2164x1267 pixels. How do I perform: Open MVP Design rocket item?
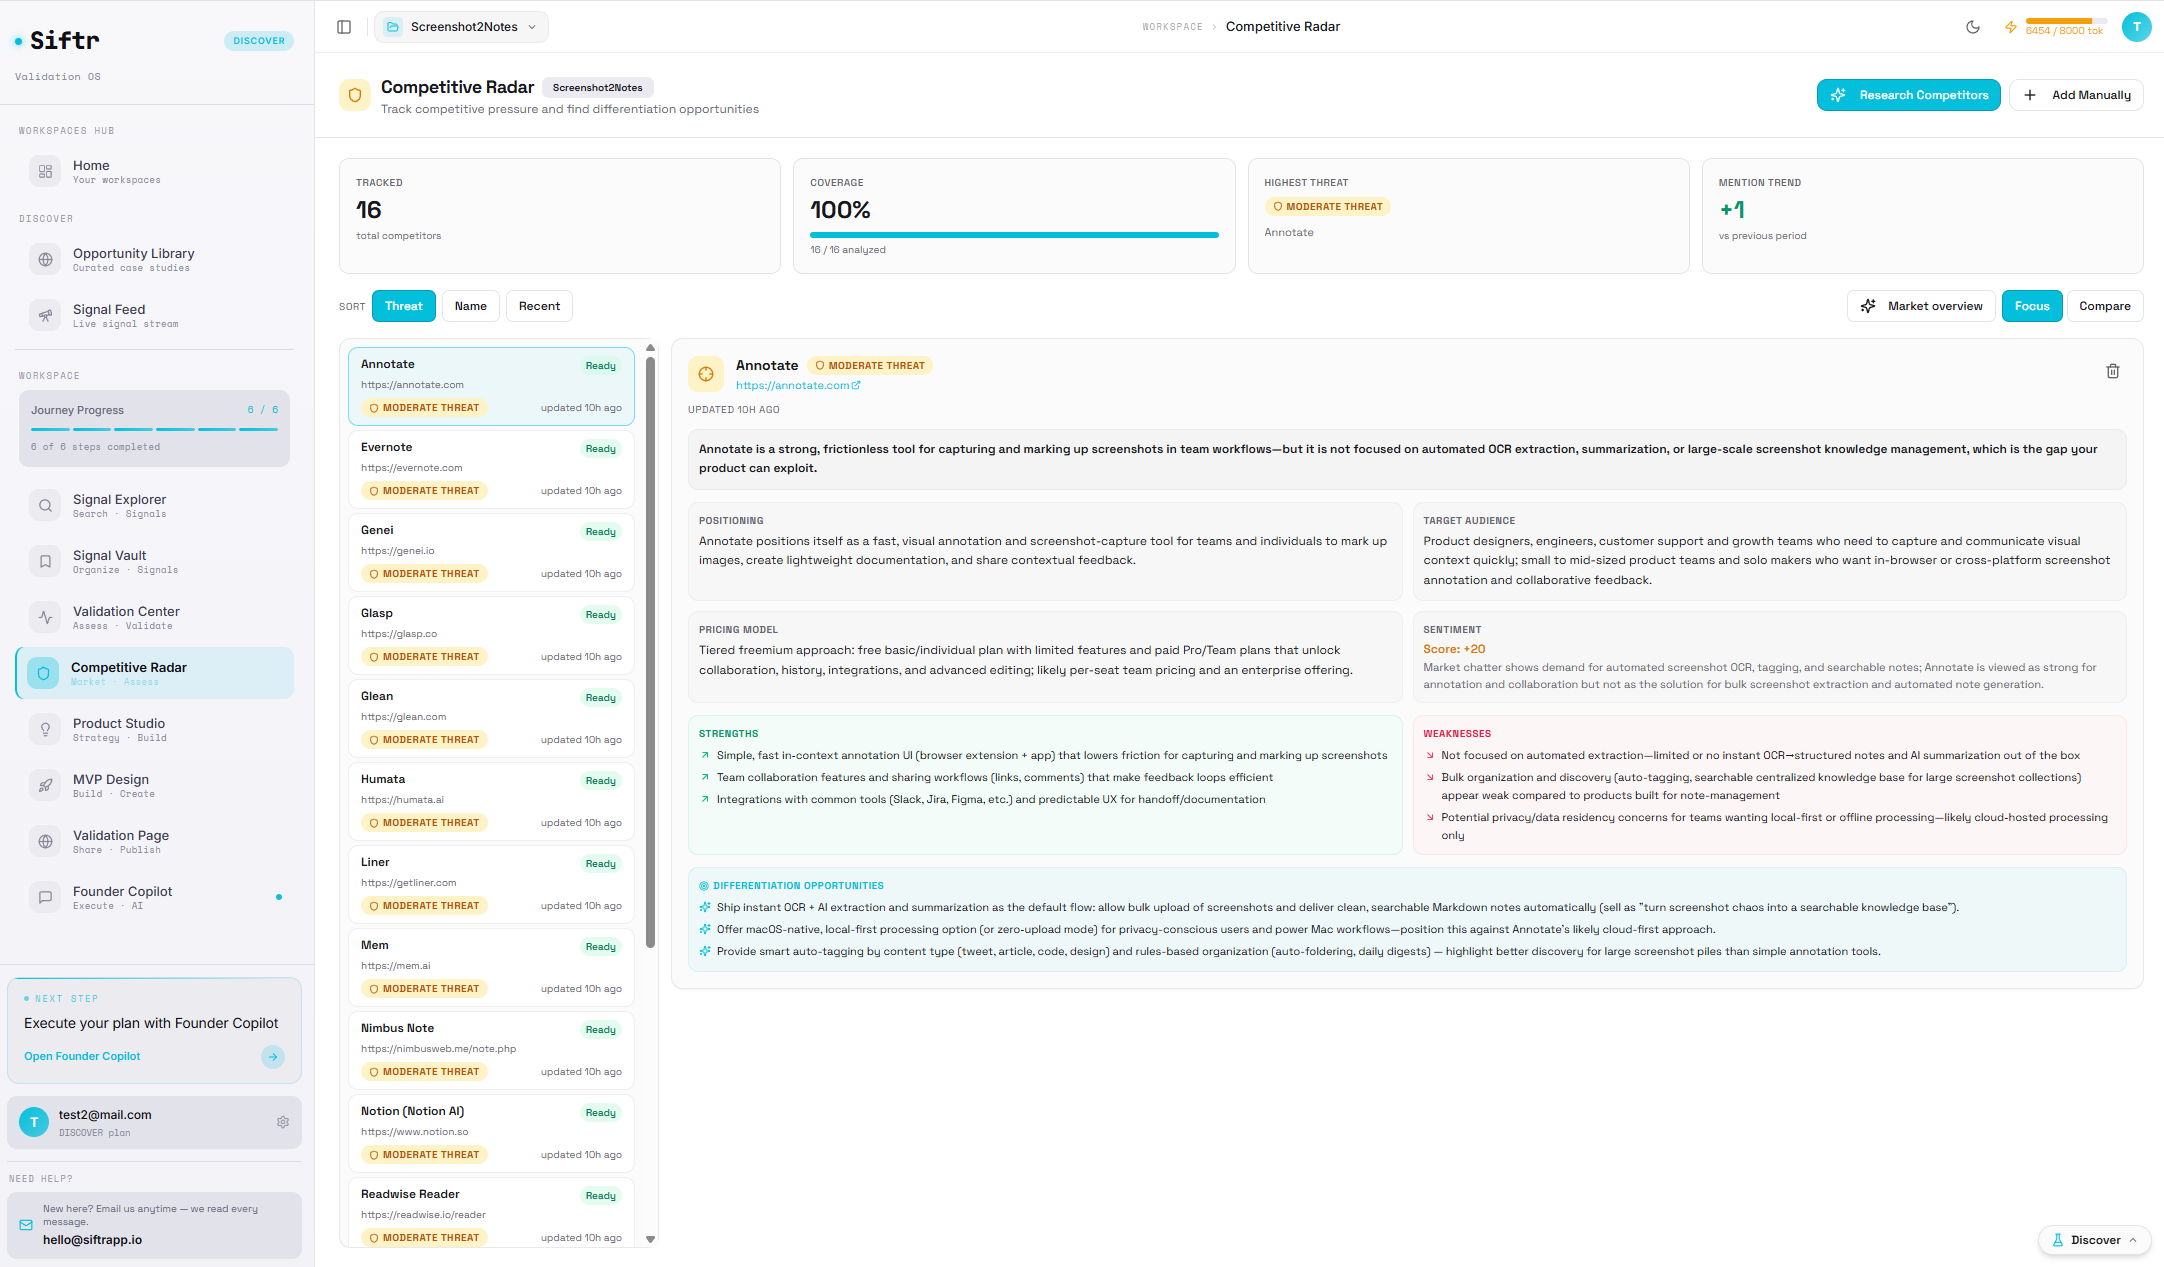coord(110,785)
